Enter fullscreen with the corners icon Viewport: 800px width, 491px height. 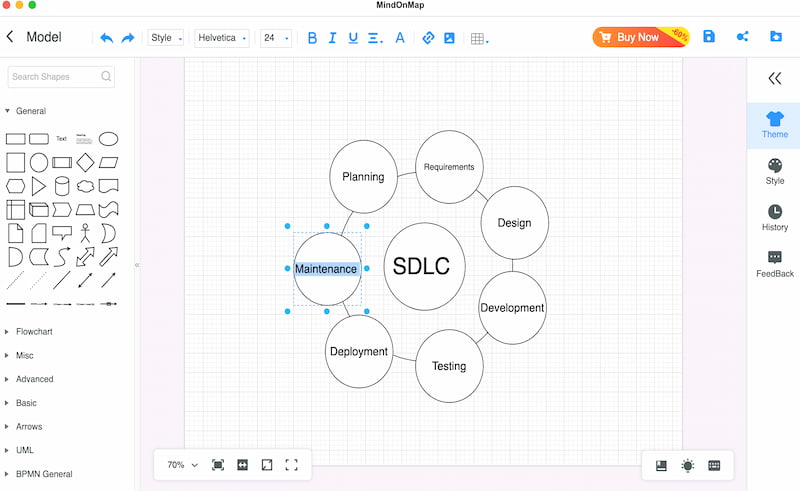[x=291, y=465]
